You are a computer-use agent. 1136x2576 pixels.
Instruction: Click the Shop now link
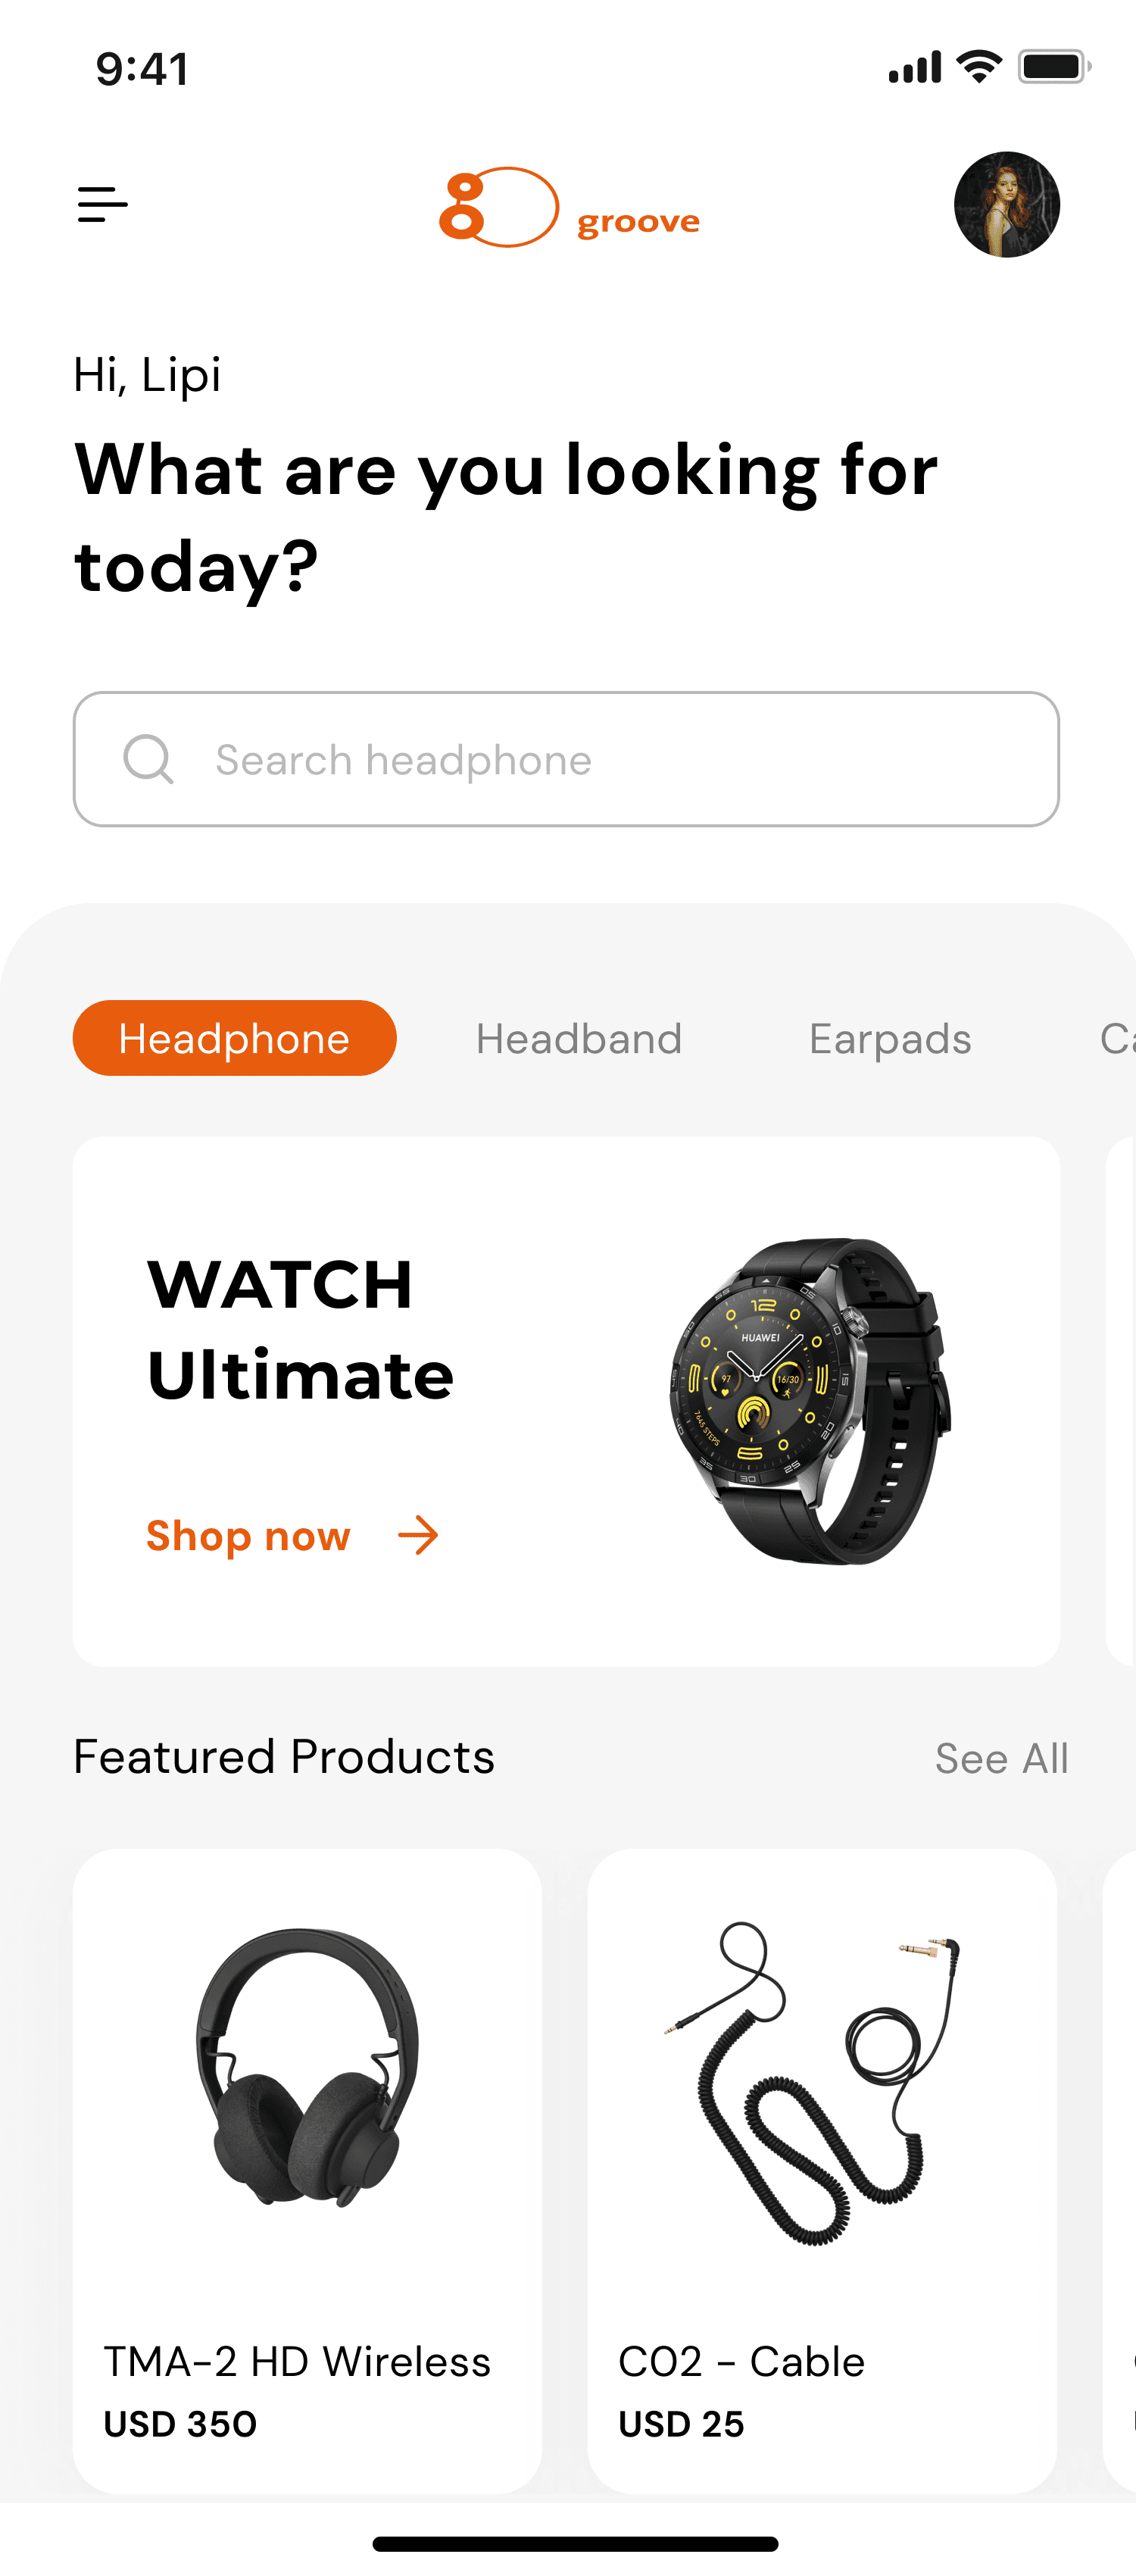(x=248, y=1535)
